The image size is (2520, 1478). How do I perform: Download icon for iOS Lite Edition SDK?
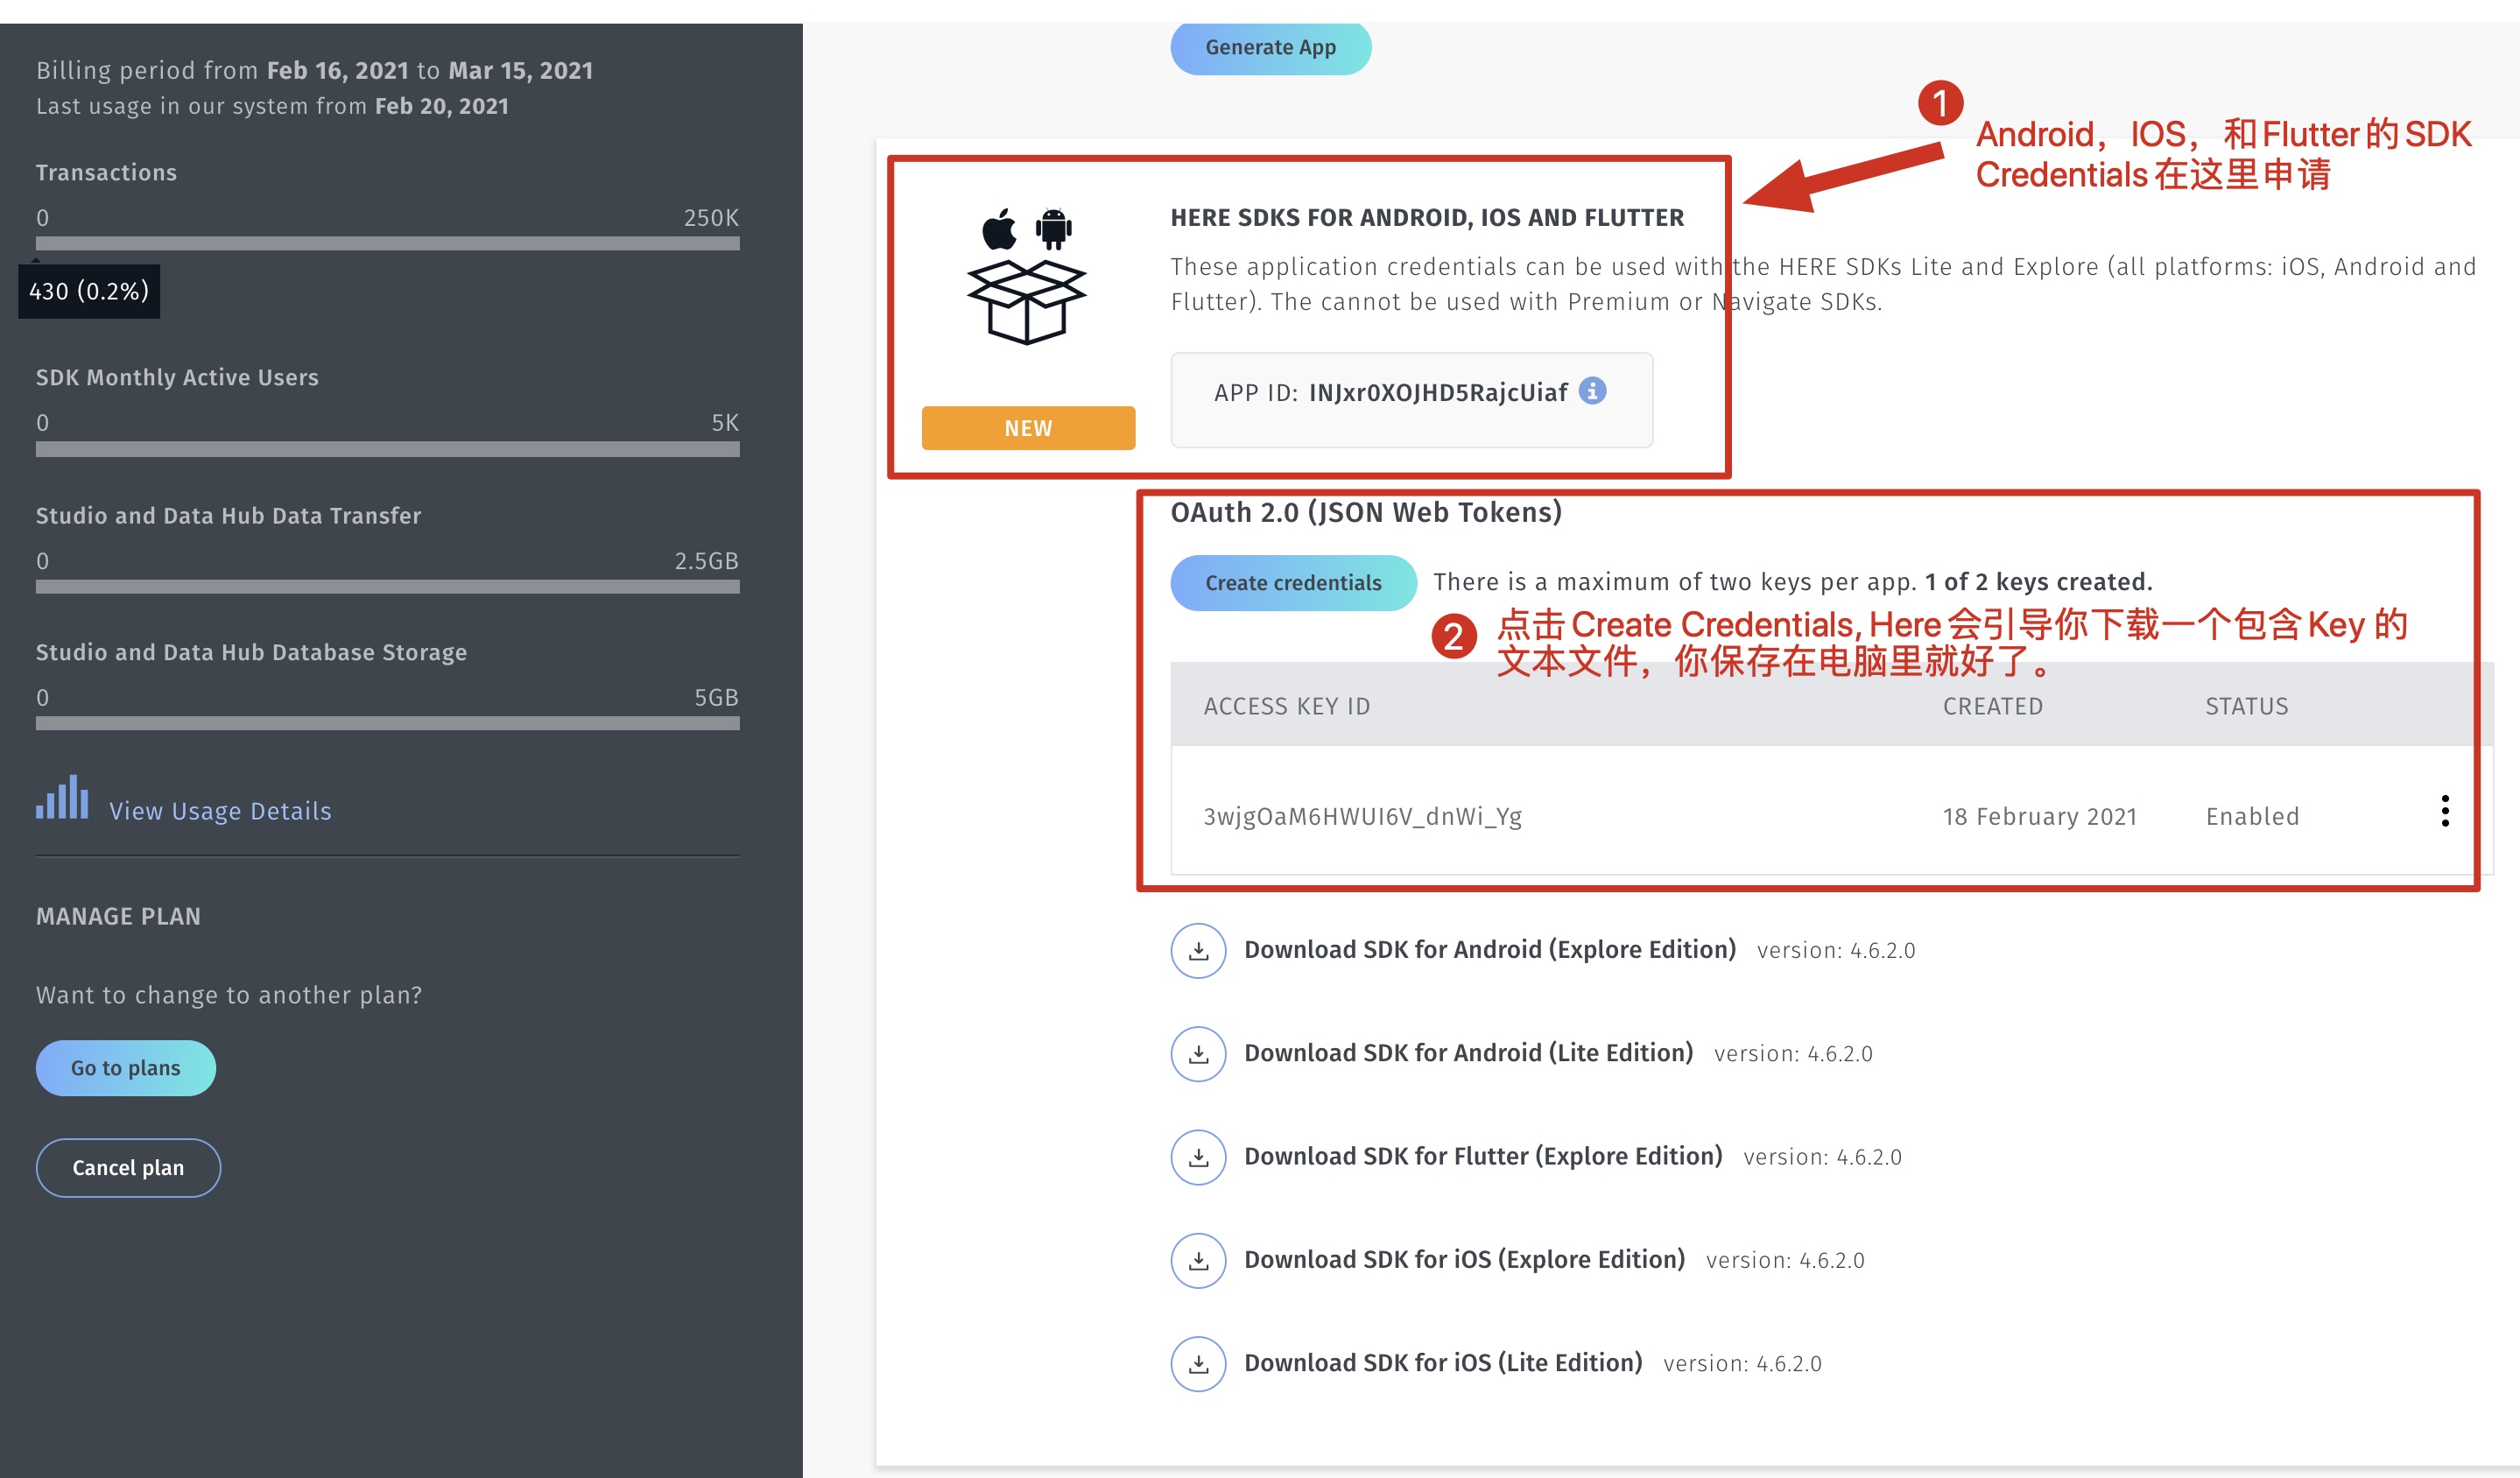point(1198,1364)
